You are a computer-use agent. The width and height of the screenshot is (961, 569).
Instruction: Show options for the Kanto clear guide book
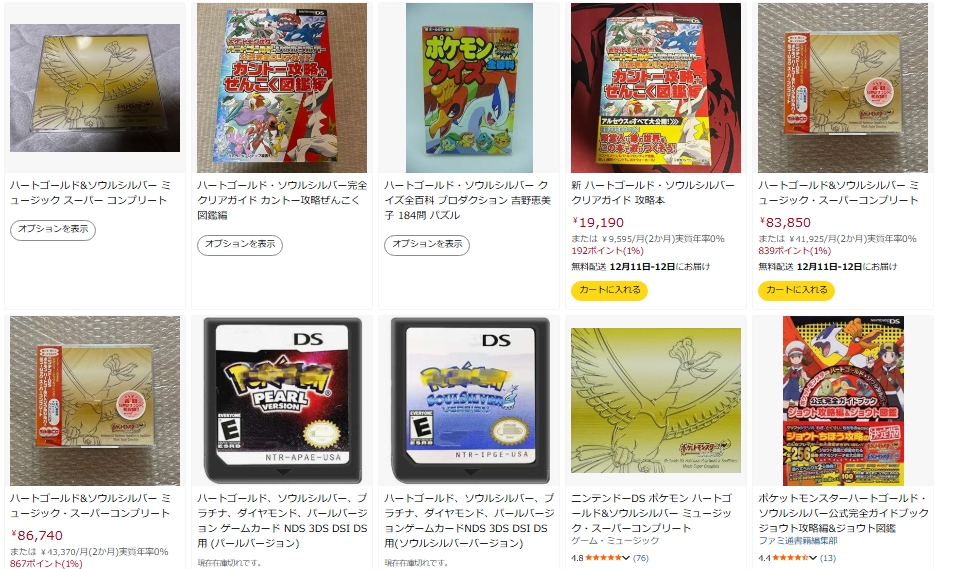240,245
